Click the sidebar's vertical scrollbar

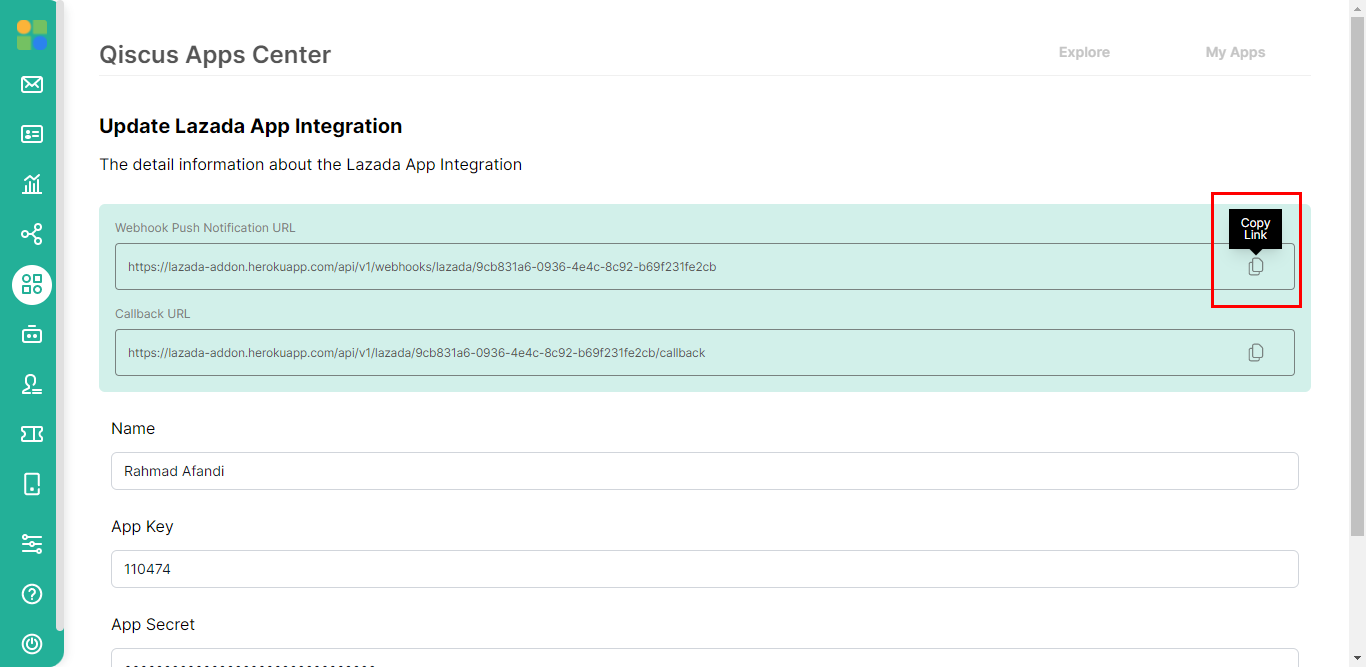click(60, 315)
